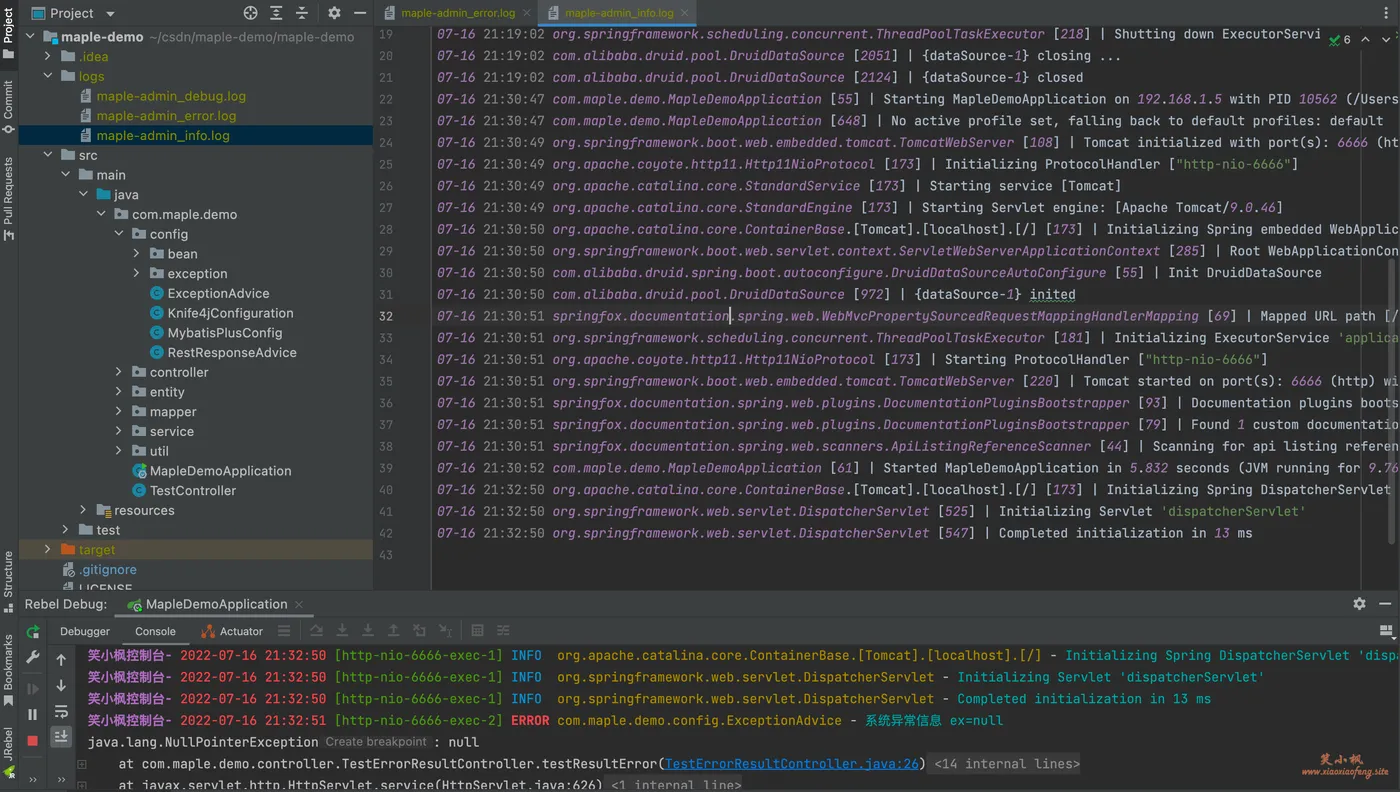Select .gitignore file
The height and width of the screenshot is (792, 1400).
[108, 570]
